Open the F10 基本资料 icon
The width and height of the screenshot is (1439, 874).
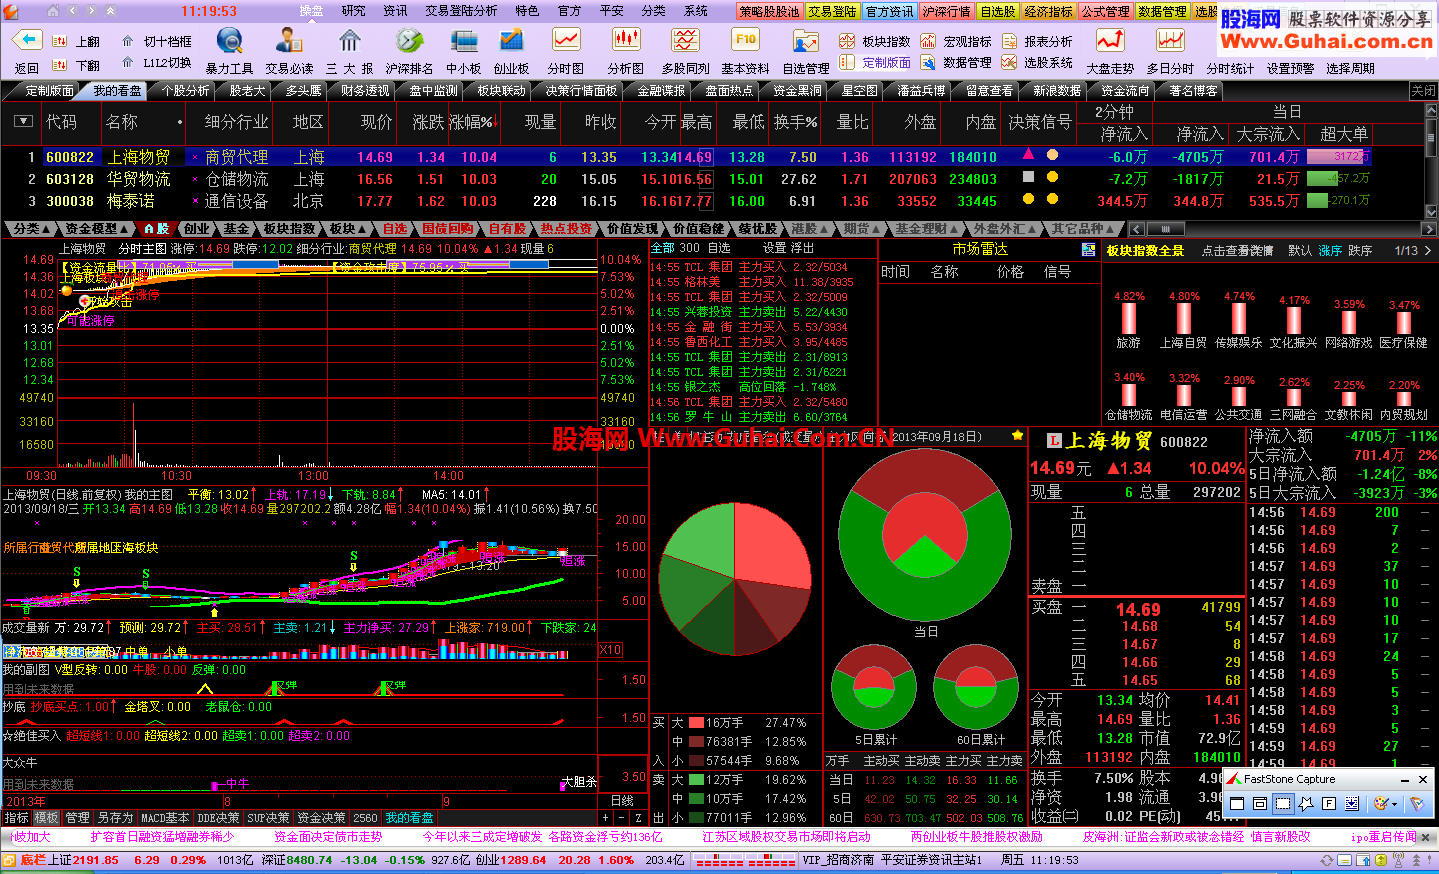pyautogui.click(x=746, y=41)
